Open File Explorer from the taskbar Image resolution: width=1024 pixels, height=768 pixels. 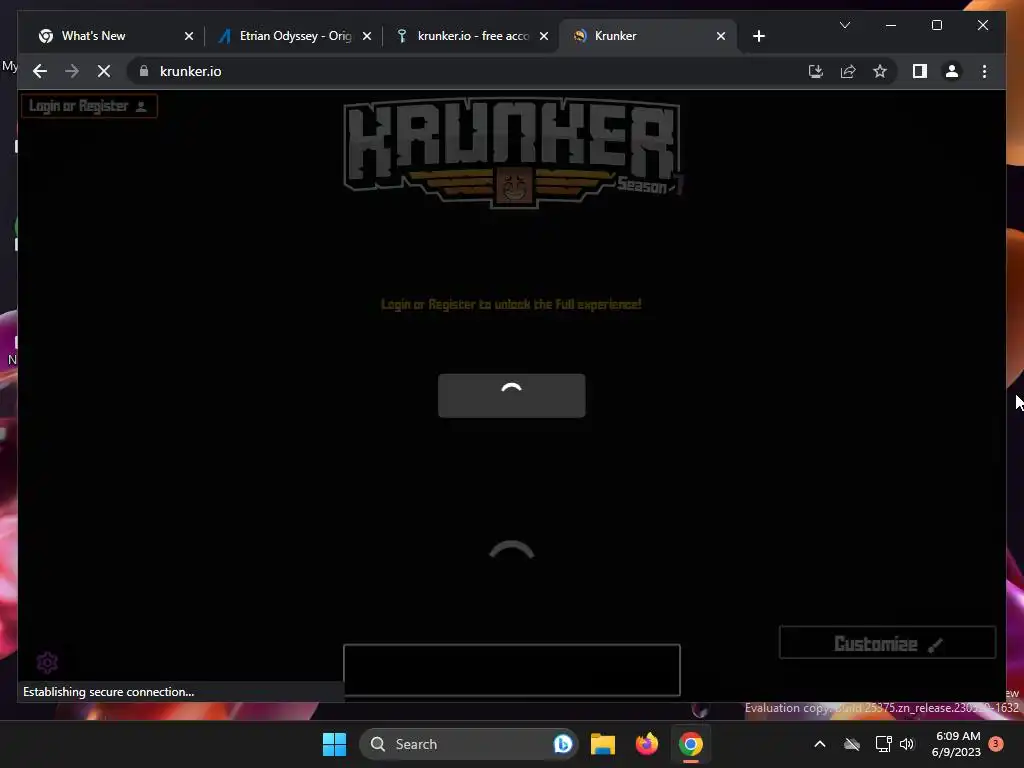[x=602, y=744]
